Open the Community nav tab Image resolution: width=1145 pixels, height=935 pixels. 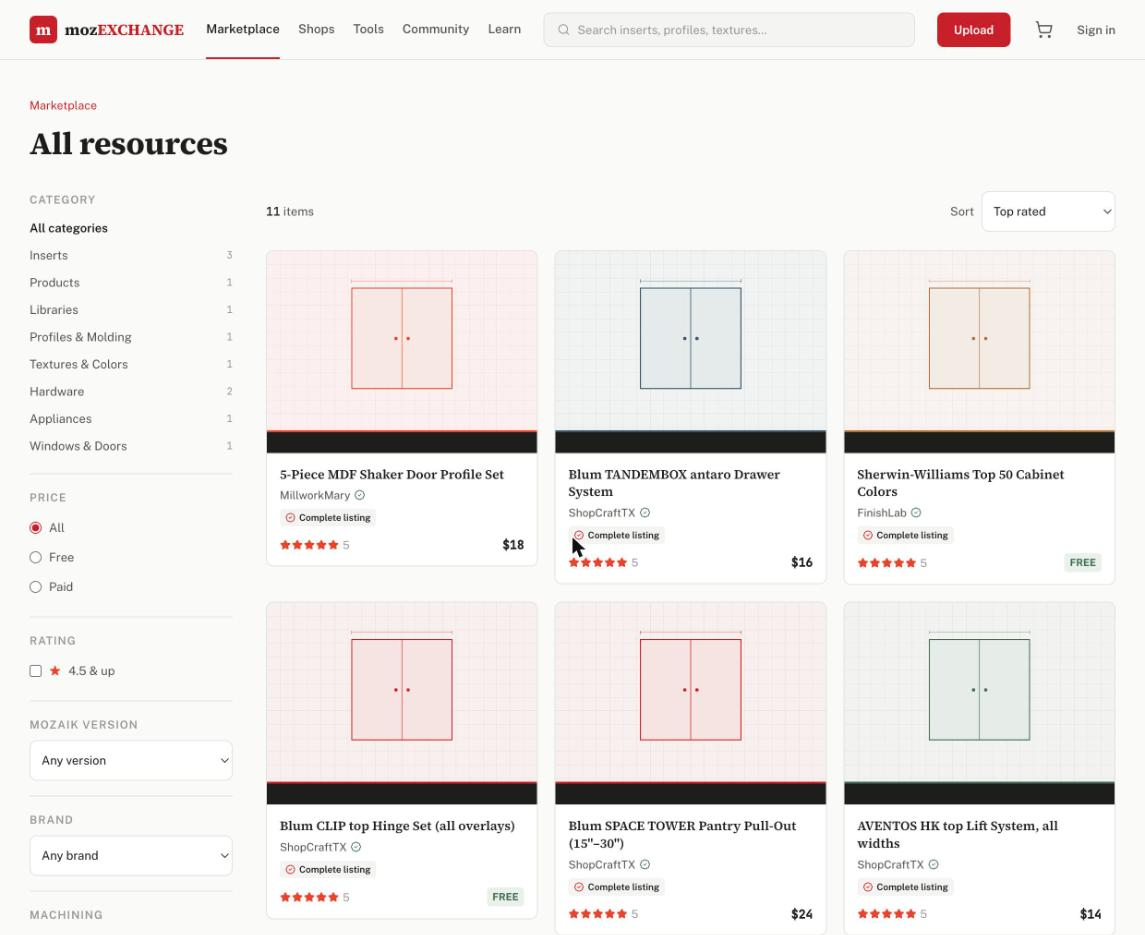(x=435, y=29)
